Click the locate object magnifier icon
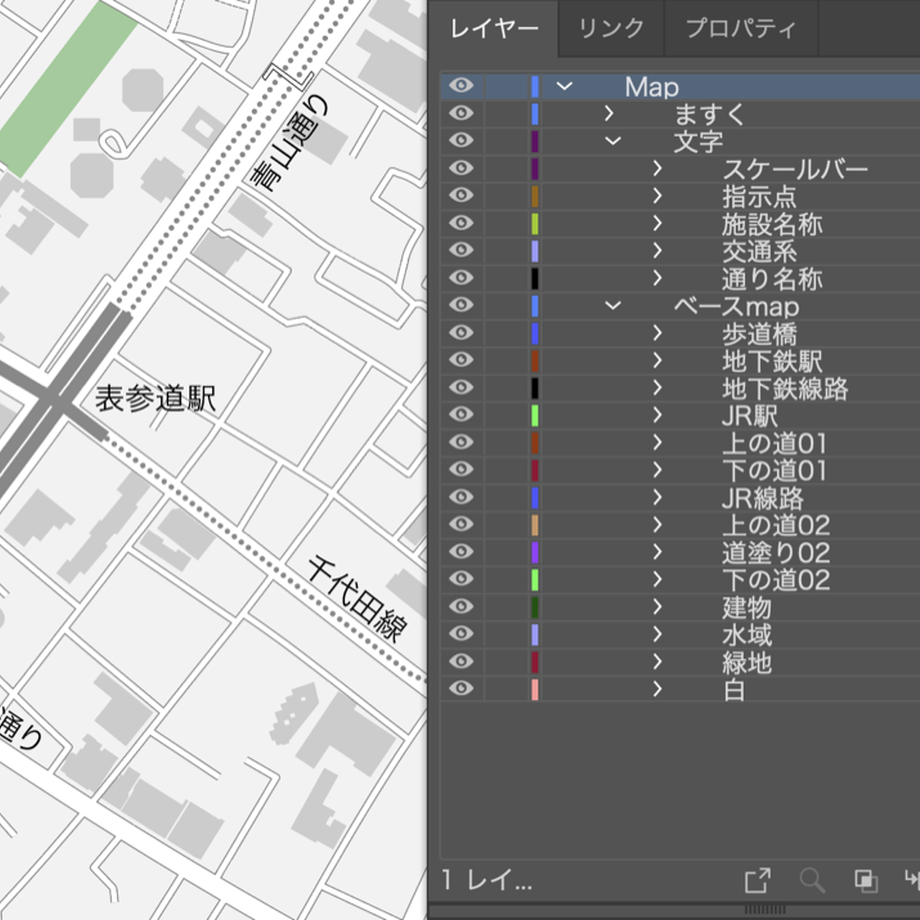920x920 pixels. (x=813, y=880)
